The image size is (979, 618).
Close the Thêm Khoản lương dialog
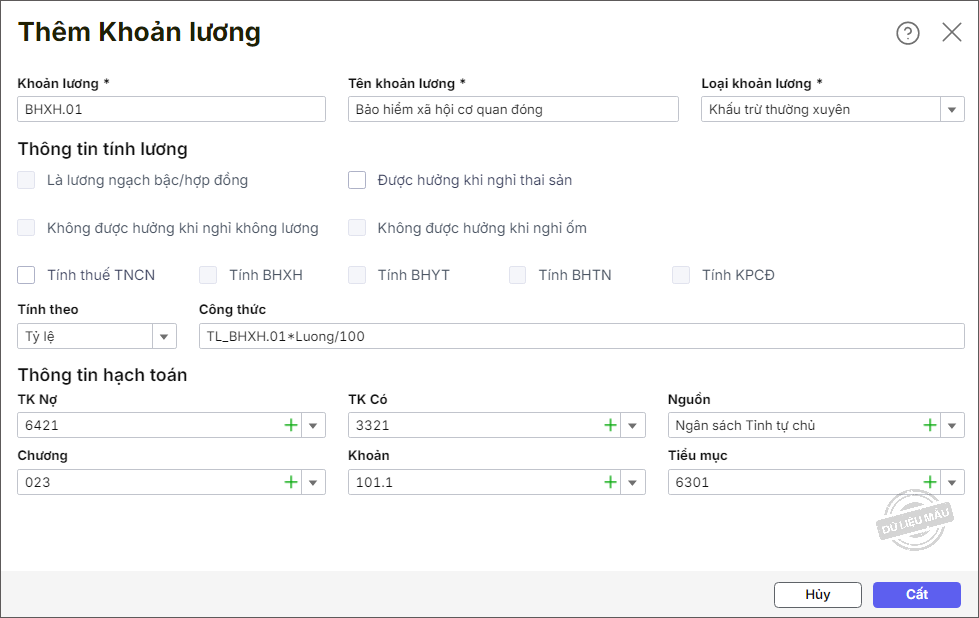tap(952, 33)
